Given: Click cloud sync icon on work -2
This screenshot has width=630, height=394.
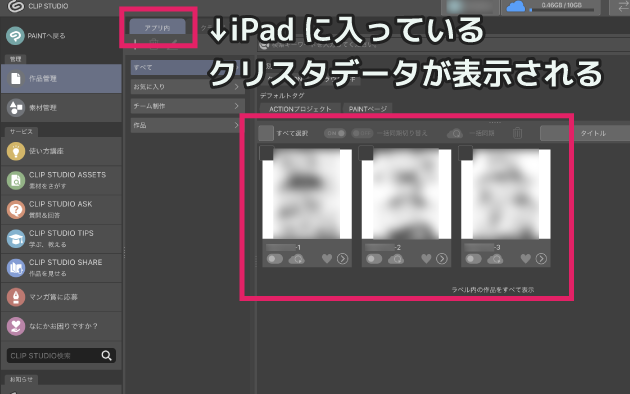Looking at the screenshot, I should [x=396, y=259].
